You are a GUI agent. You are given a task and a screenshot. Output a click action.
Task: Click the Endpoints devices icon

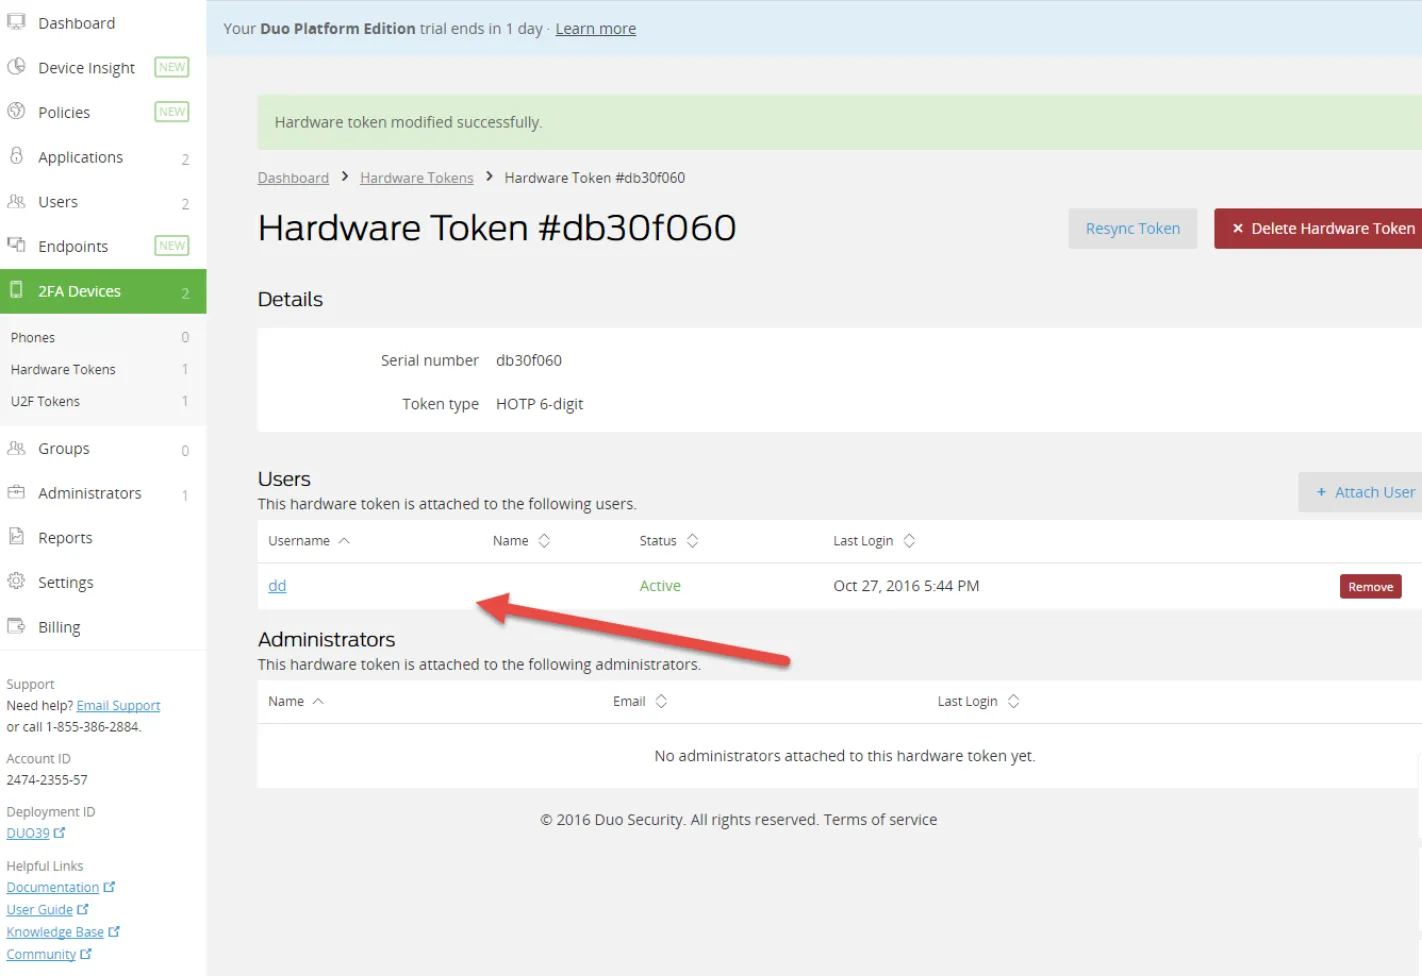(16, 245)
